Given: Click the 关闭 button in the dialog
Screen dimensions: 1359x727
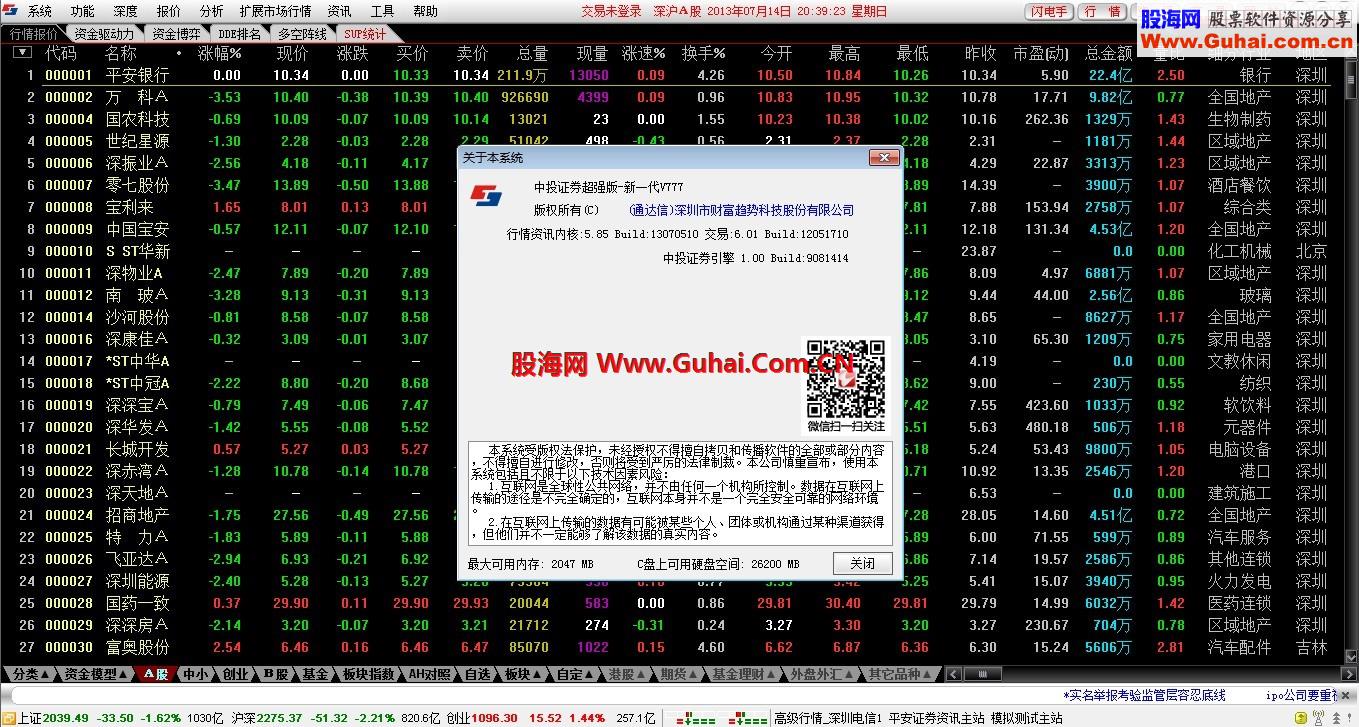Looking at the screenshot, I should tap(862, 563).
